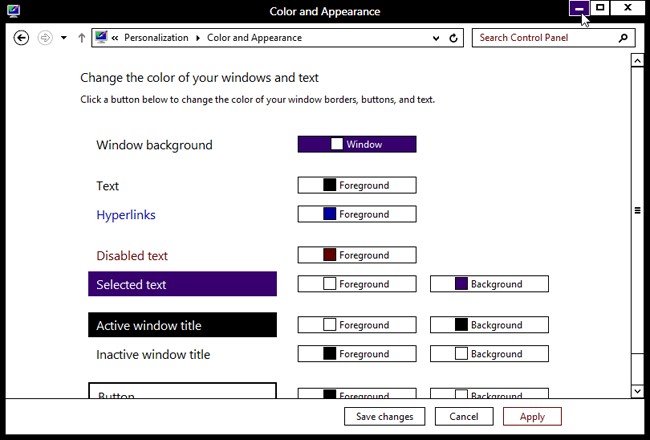Click the Back navigation arrow
Screen dimensions: 650x440
click(22, 38)
